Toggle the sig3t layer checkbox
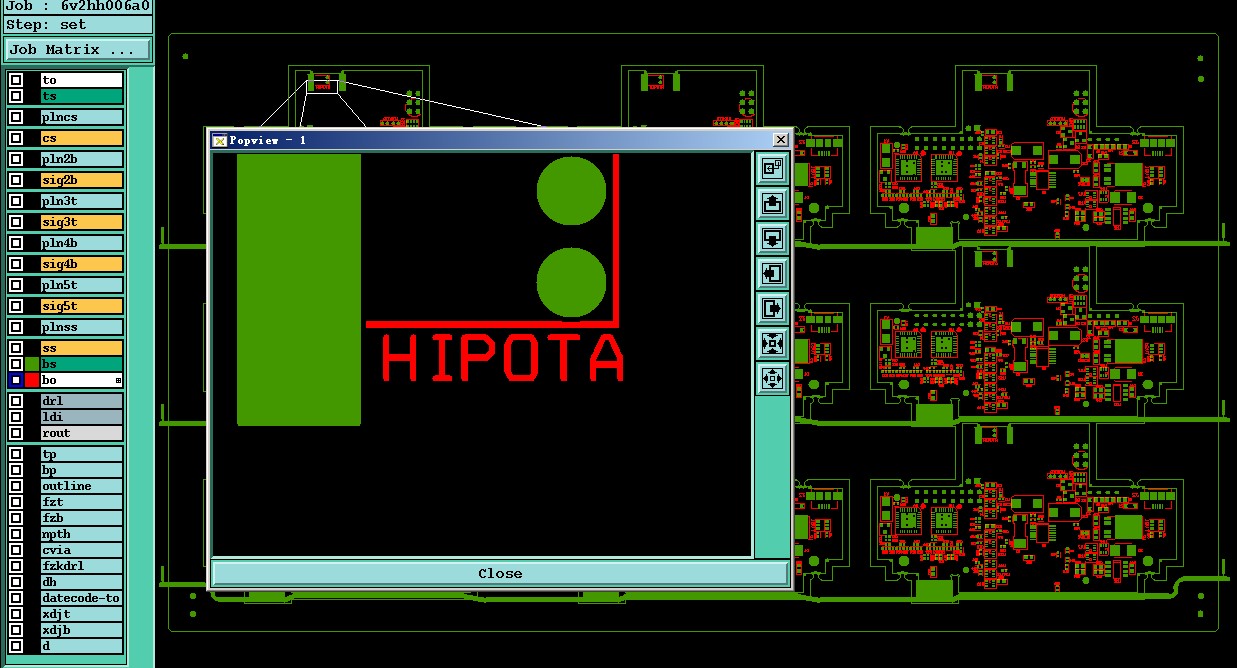 16,222
